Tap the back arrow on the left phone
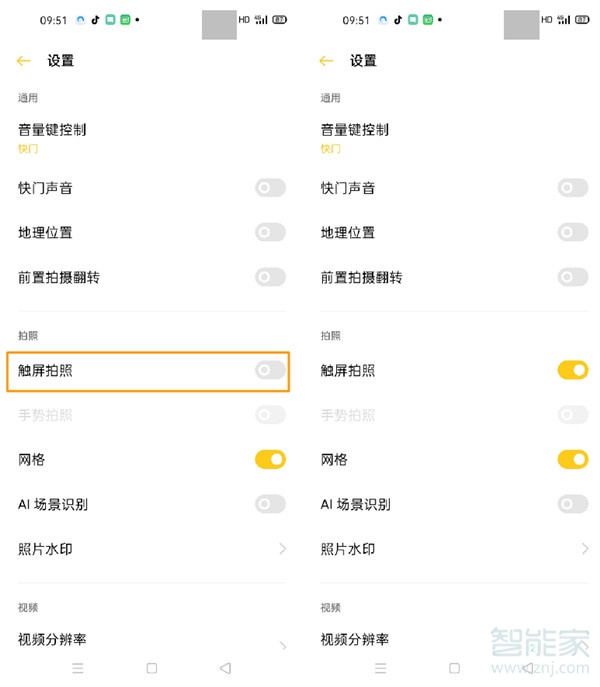 [24, 61]
